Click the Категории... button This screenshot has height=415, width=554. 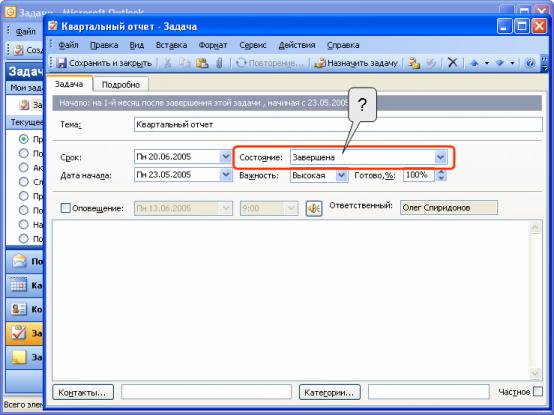click(330, 392)
